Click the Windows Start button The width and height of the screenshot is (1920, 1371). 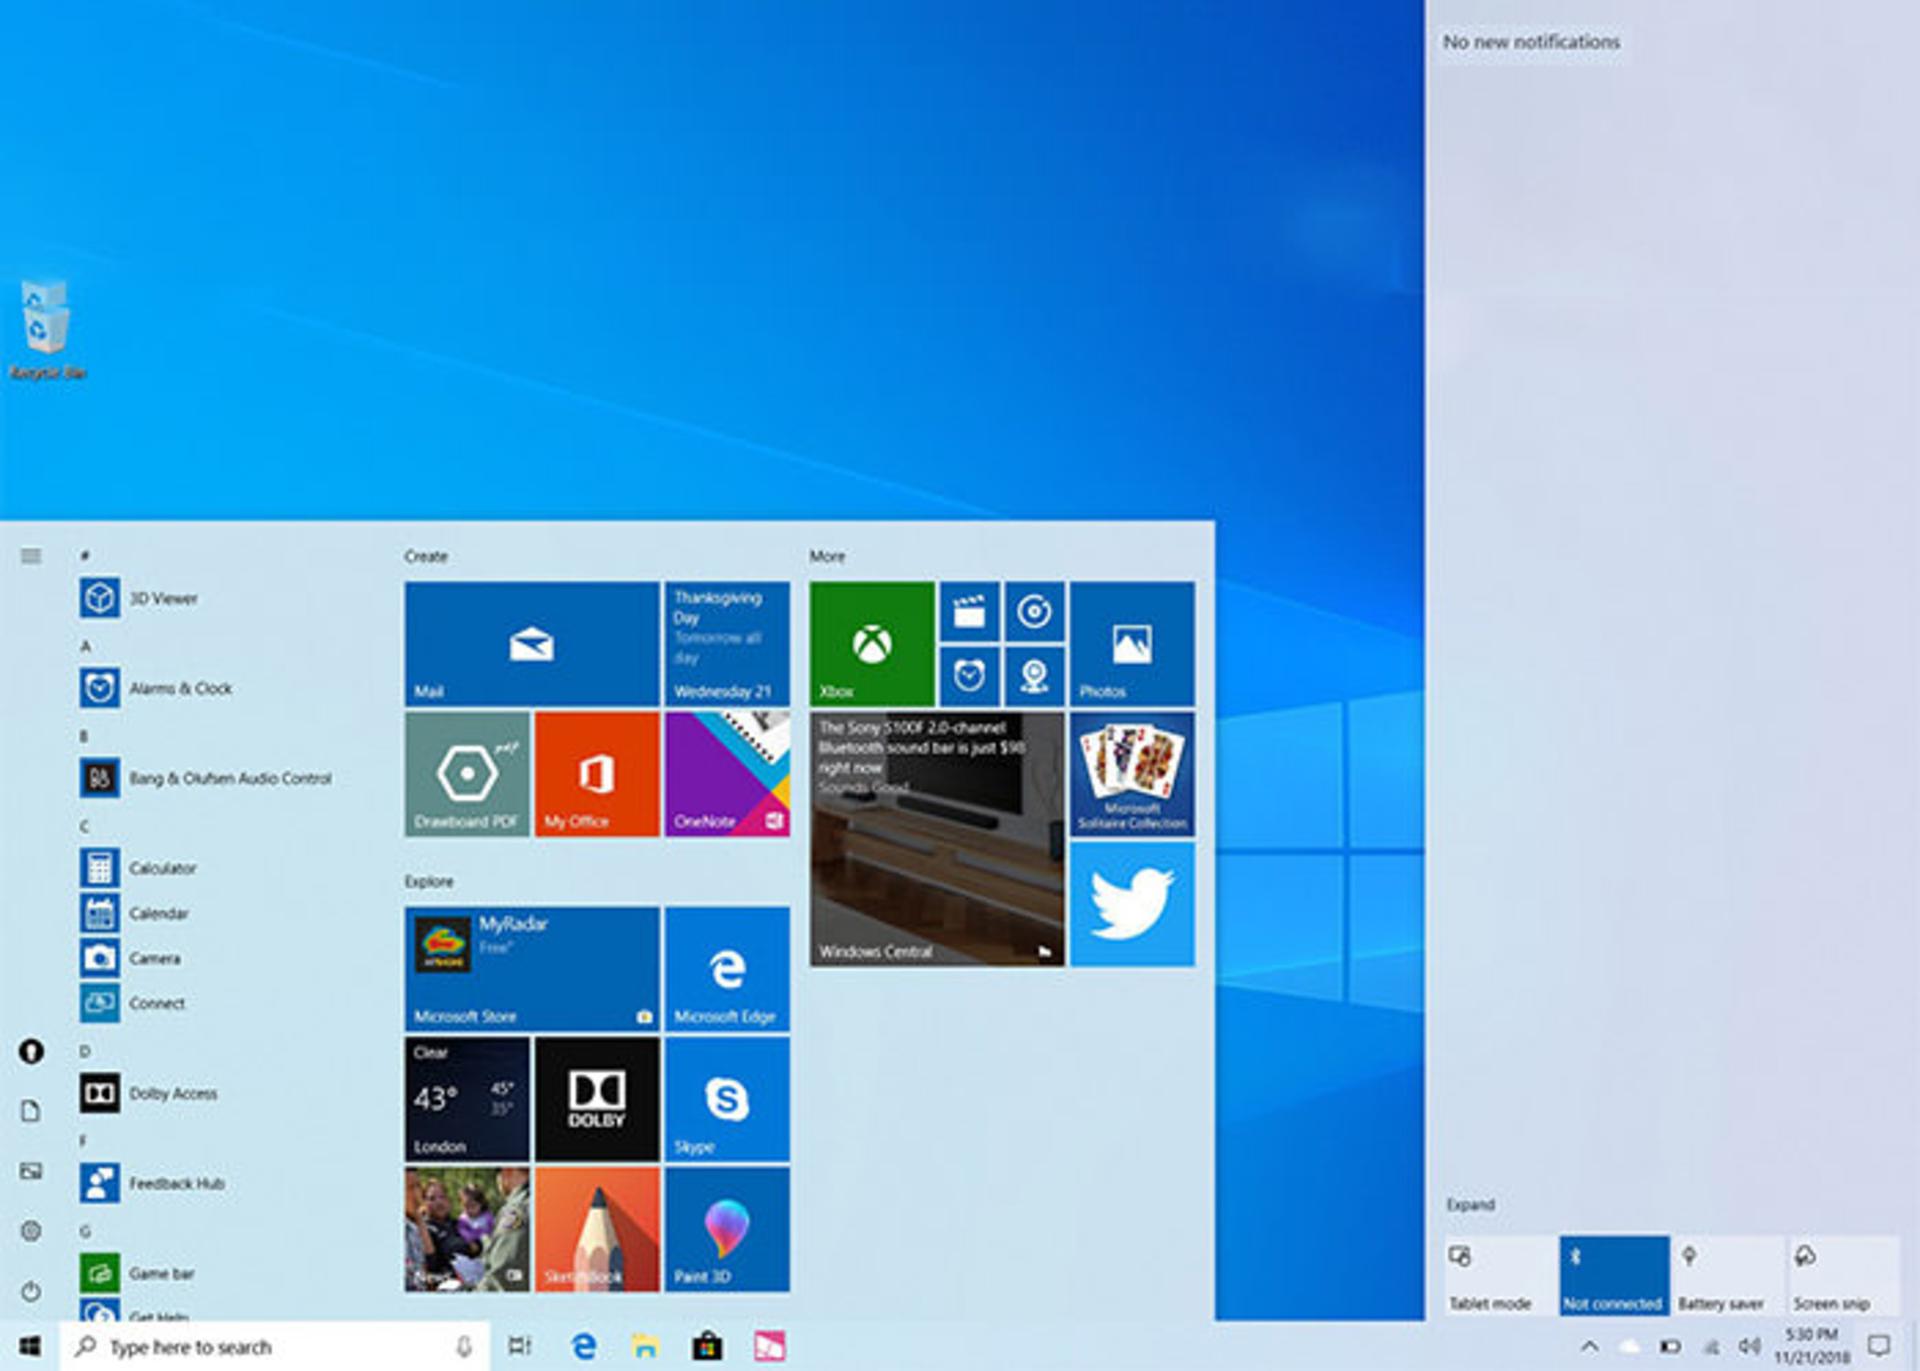tap(30, 1346)
